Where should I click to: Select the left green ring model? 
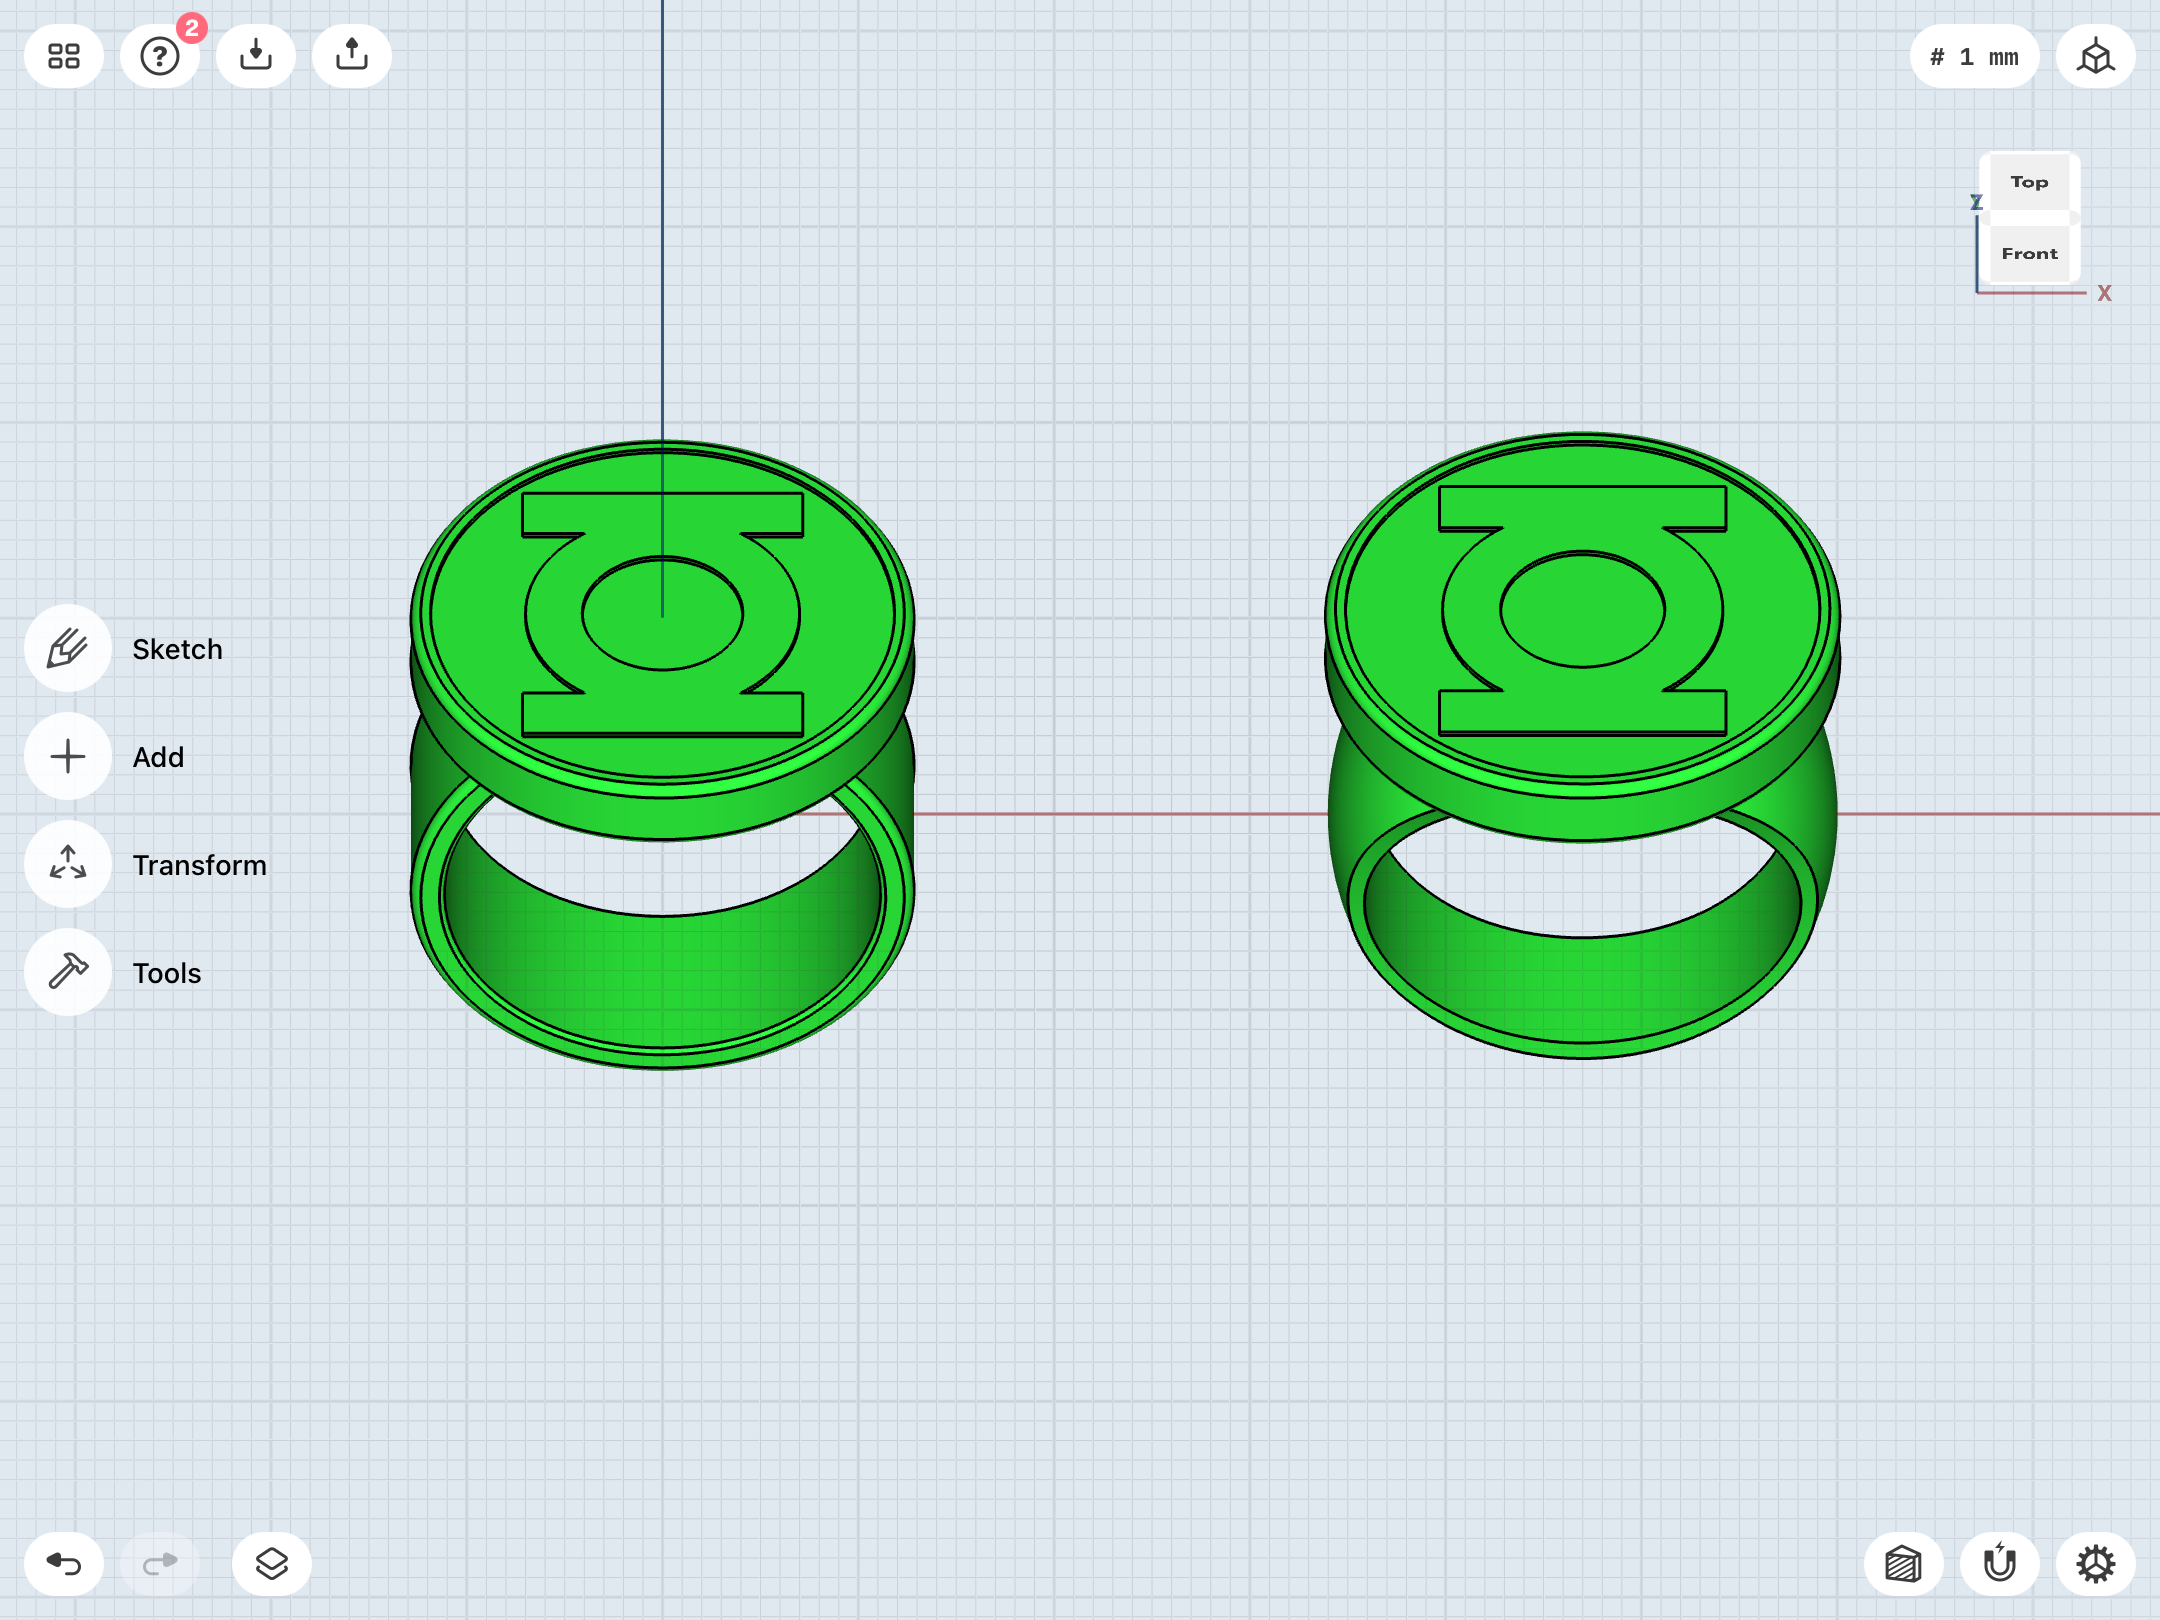662,755
